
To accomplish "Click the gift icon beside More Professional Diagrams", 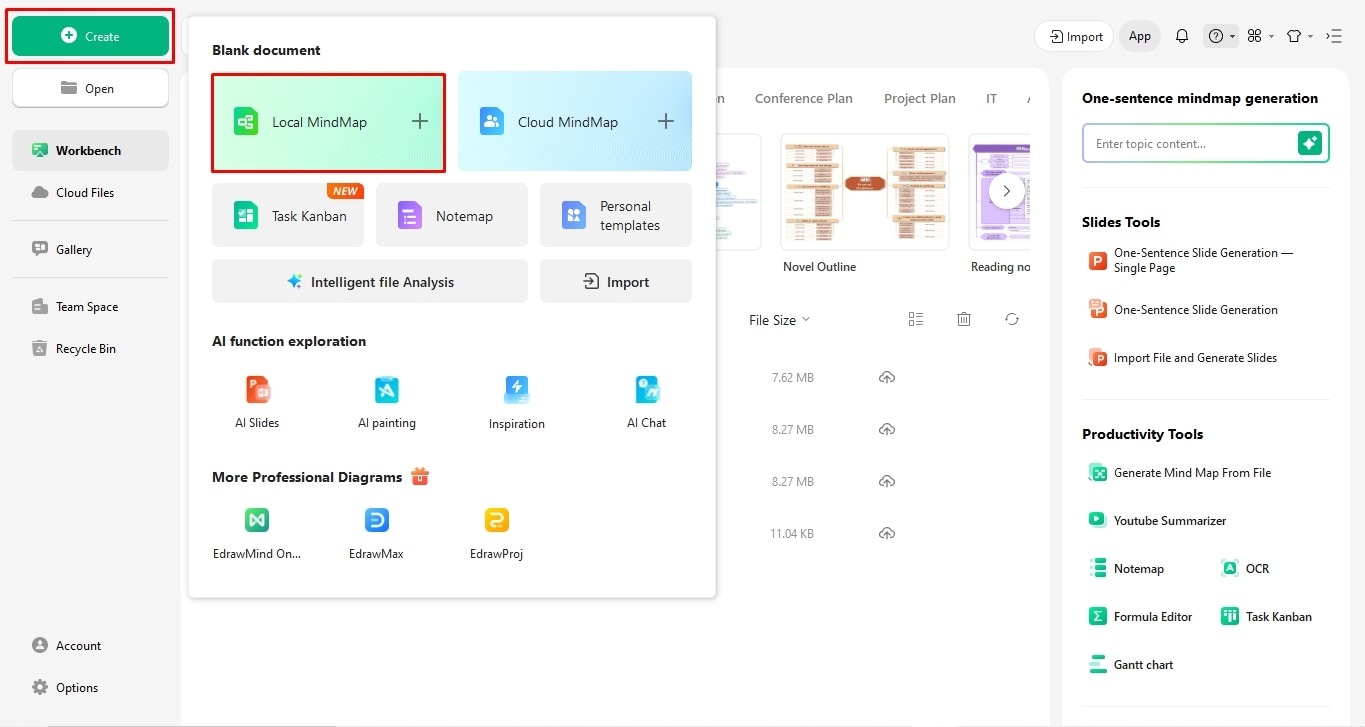I will (420, 477).
